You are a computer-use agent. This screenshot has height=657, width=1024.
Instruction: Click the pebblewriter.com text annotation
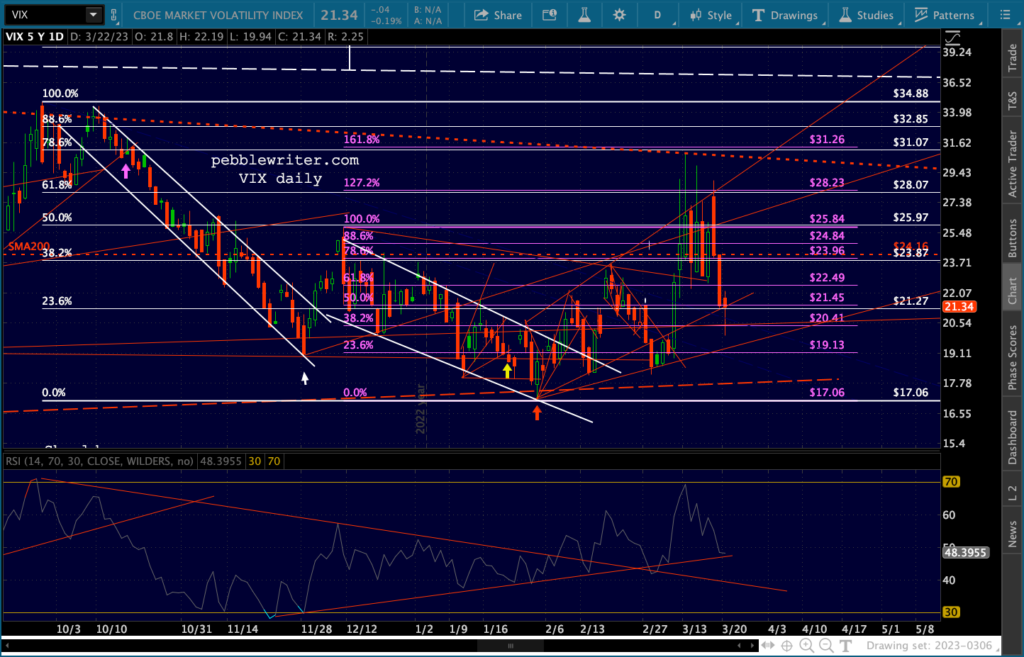coord(285,160)
